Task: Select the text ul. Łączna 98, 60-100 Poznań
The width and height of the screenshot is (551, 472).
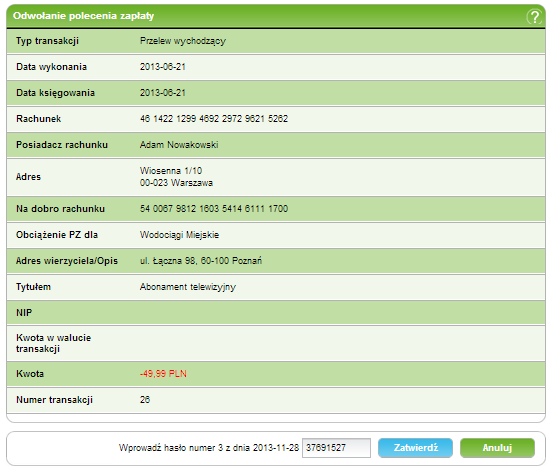Action: pos(201,261)
